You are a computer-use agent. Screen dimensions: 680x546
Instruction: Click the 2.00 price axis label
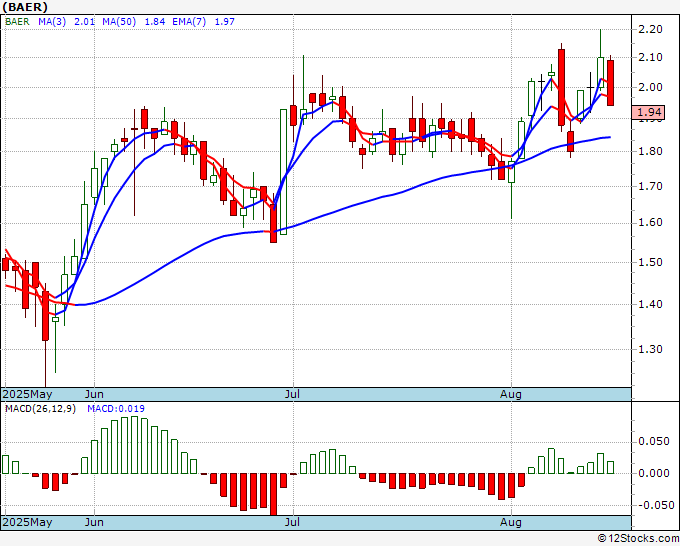pos(651,87)
